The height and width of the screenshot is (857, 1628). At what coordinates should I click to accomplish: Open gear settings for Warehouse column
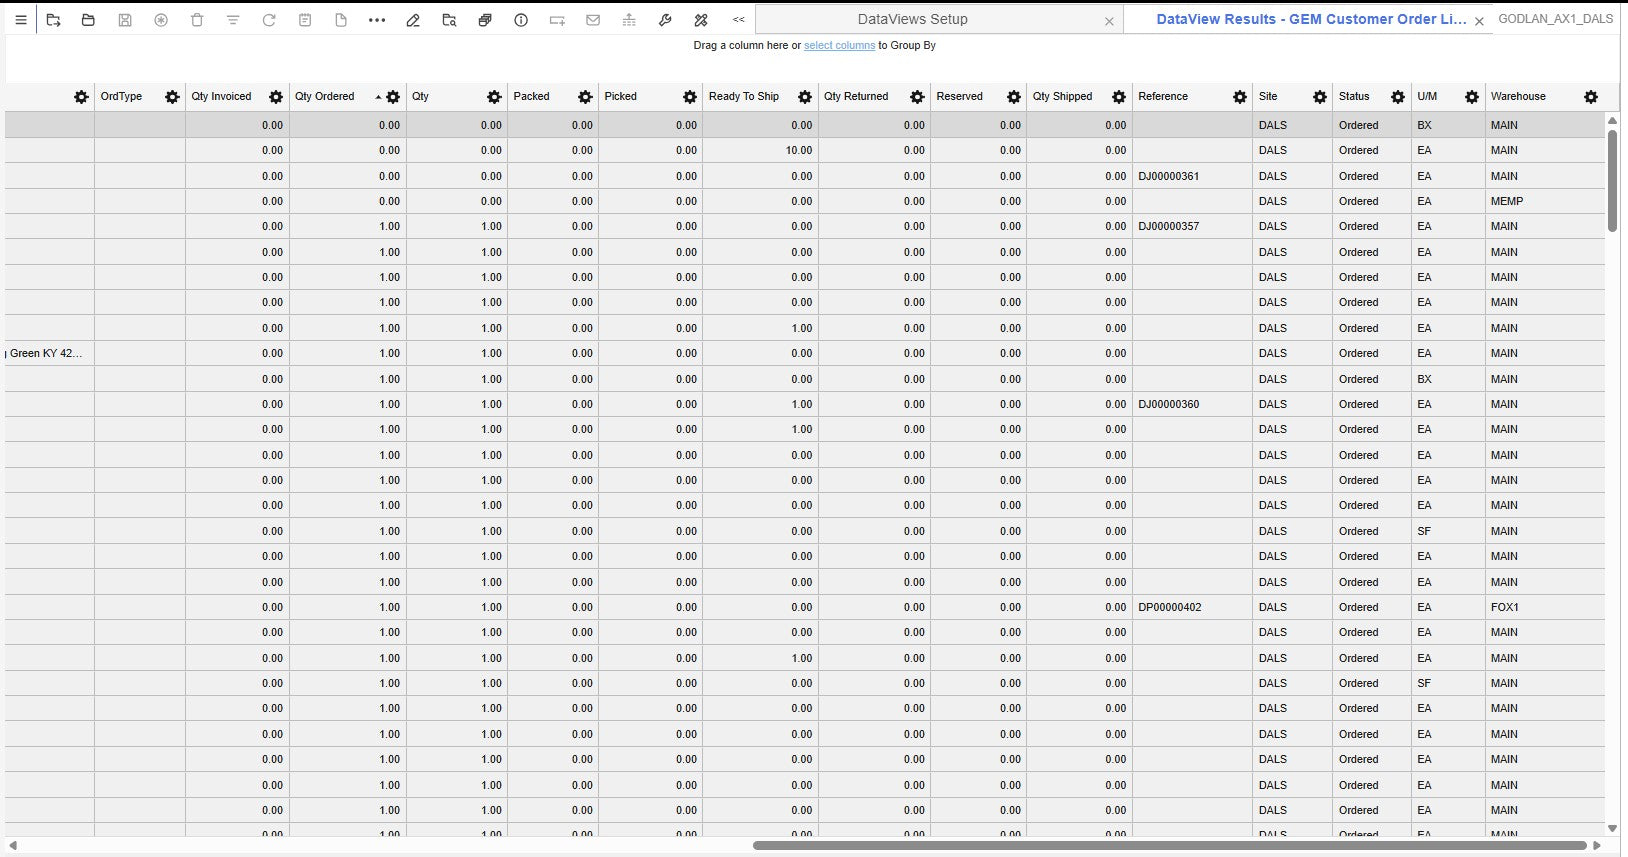click(1591, 97)
